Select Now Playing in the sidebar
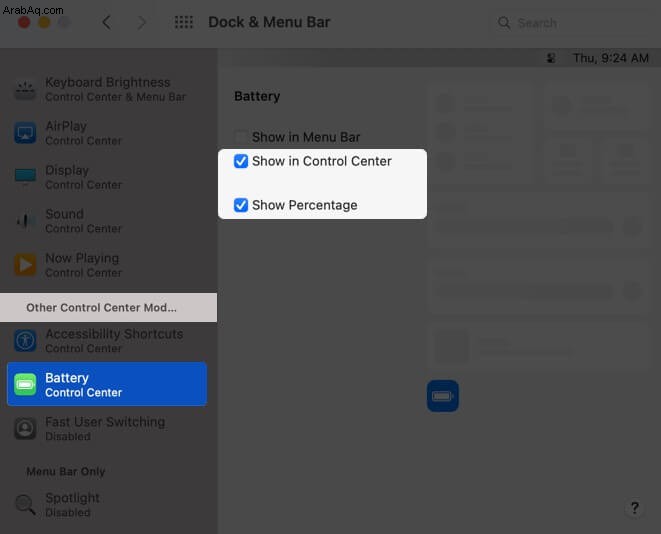Viewport: 661px width, 534px height. (x=108, y=265)
